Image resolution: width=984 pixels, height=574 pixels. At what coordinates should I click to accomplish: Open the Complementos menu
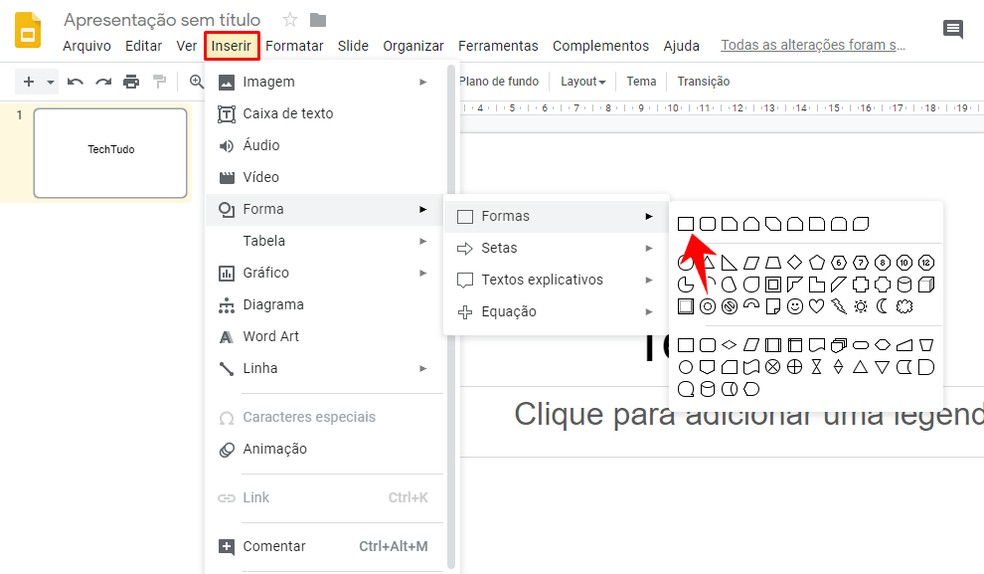tap(601, 46)
